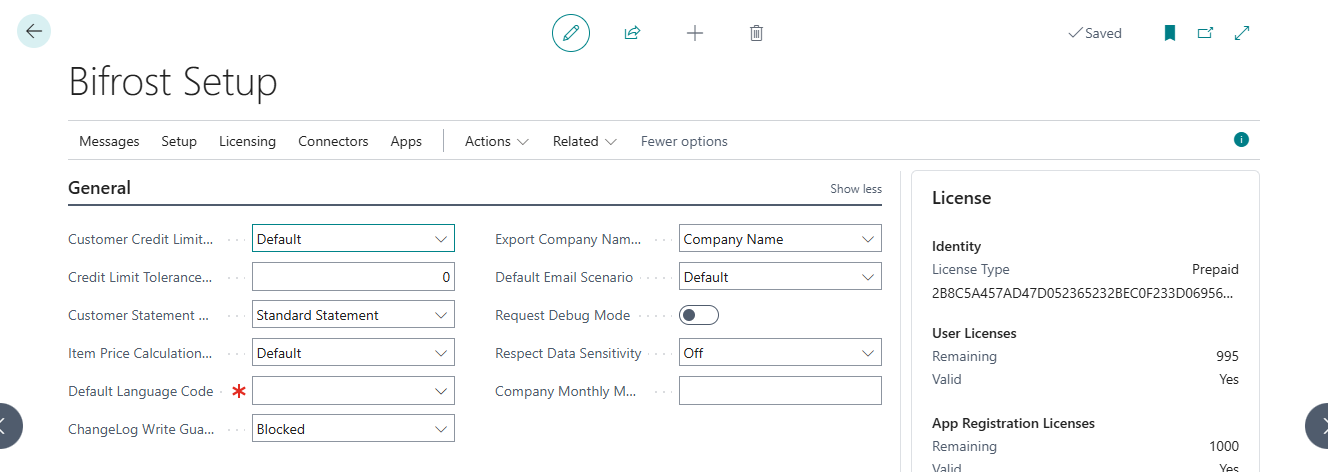Viewport: 1328px width, 472px height.
Task: Open the Connectors menu
Action: [x=333, y=141]
